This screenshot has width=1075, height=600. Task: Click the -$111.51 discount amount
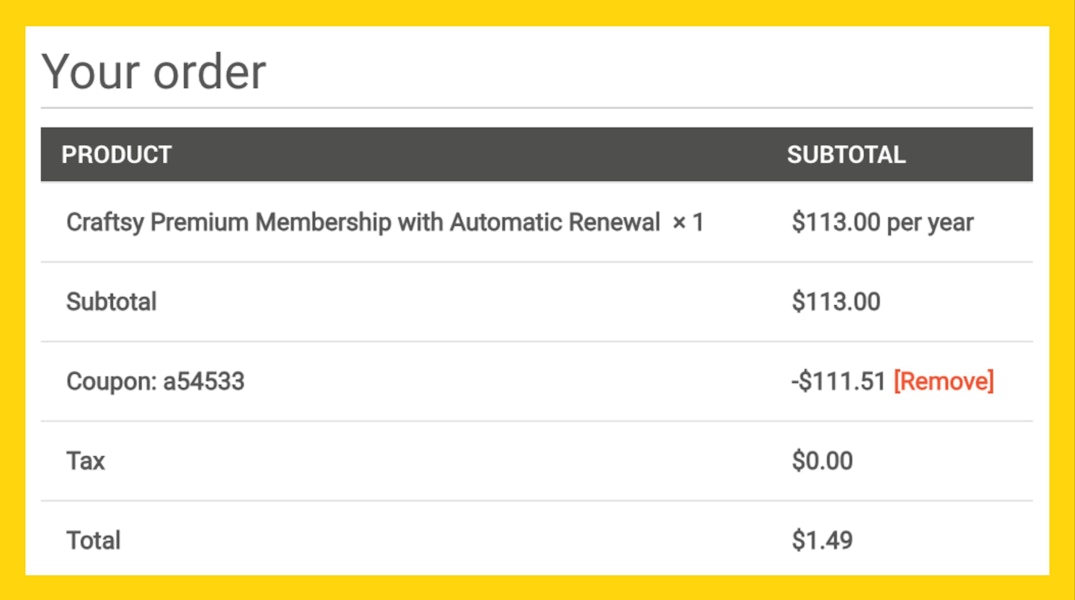point(838,381)
